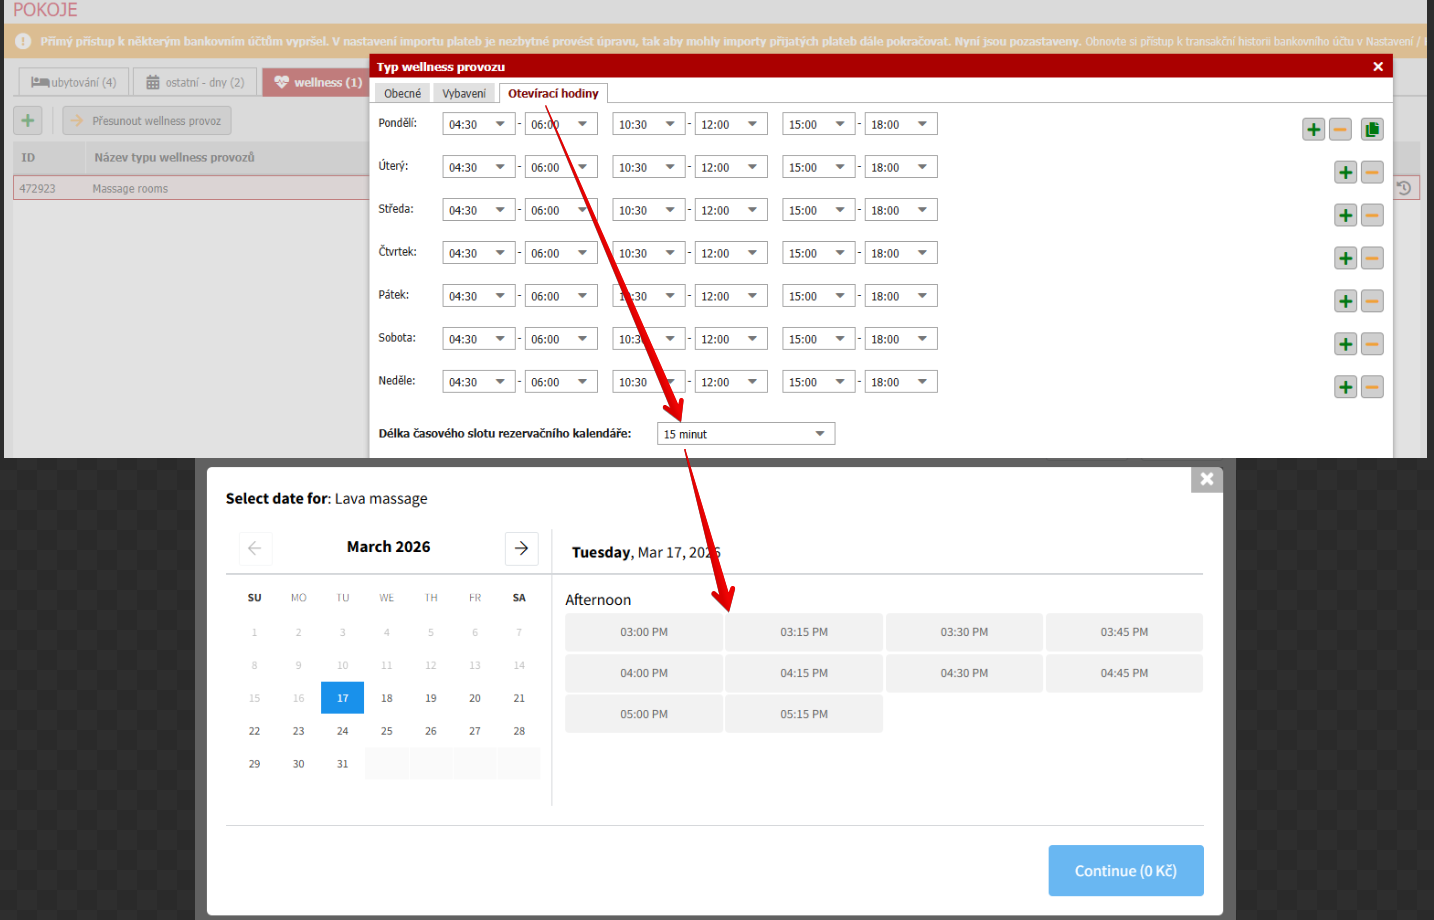Click the minus icon for Neděle row

pyautogui.click(x=1372, y=387)
